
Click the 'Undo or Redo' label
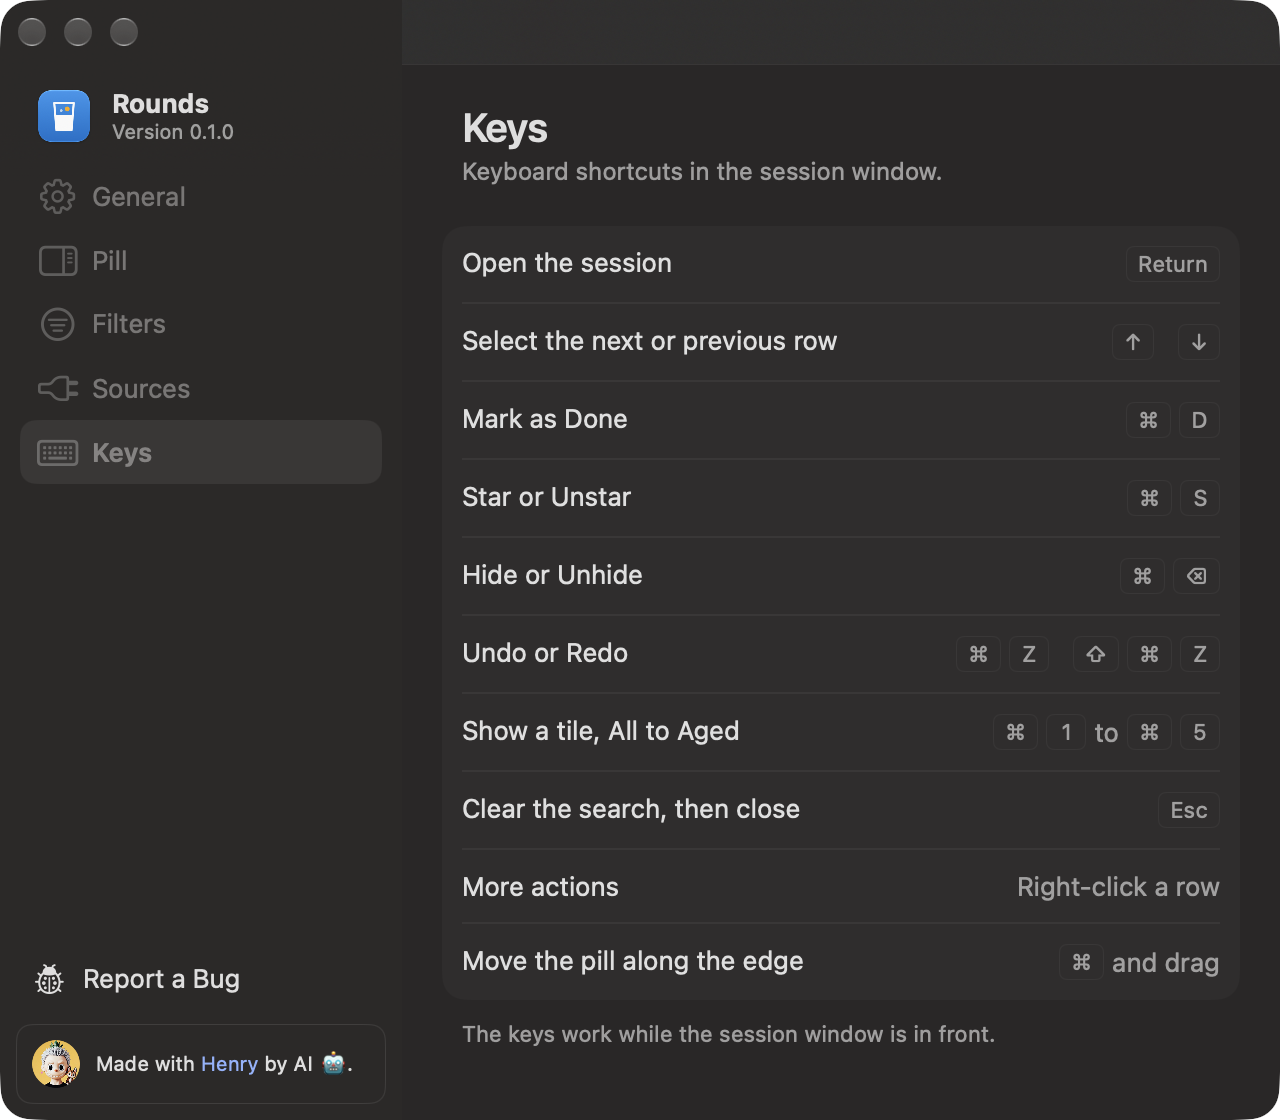point(545,653)
